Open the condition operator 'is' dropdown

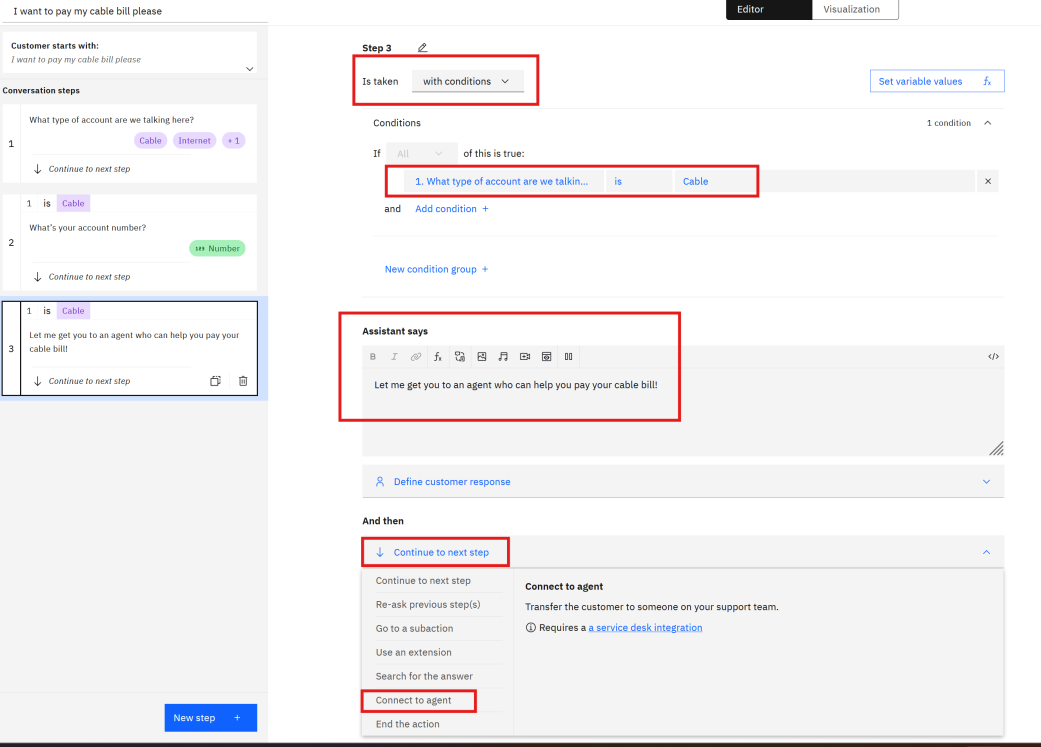(639, 181)
